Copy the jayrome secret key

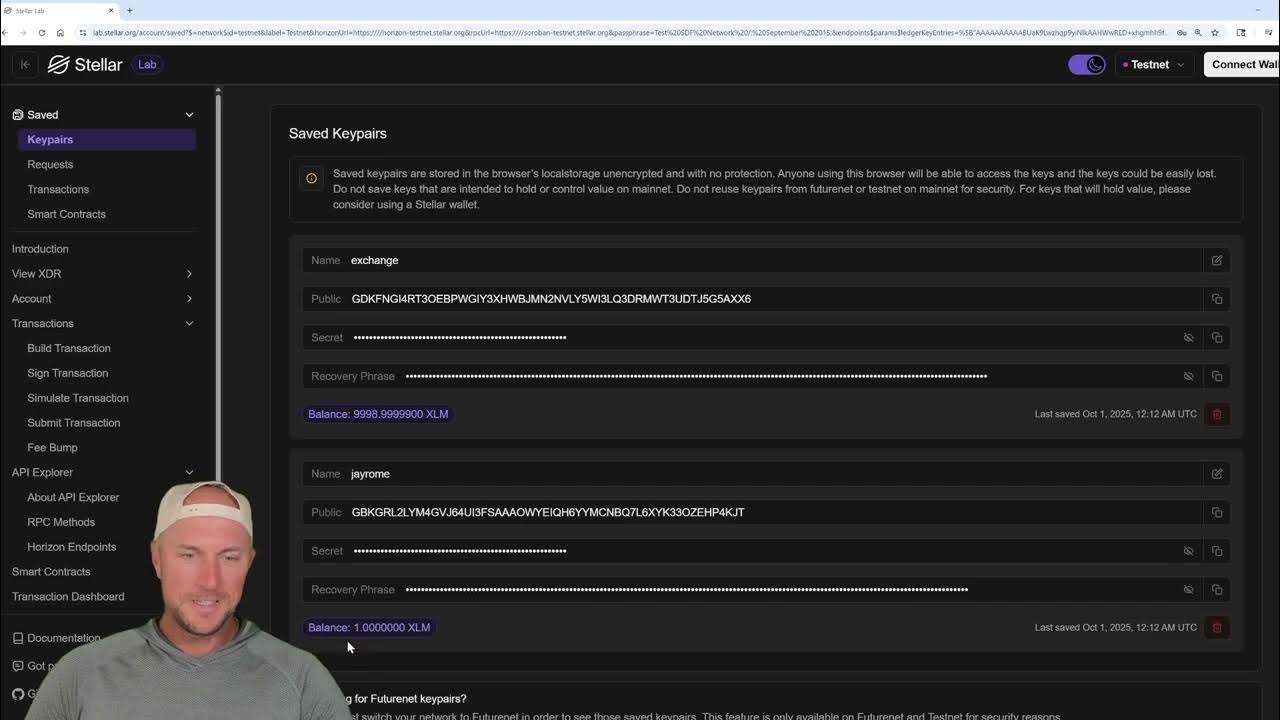click(1216, 550)
